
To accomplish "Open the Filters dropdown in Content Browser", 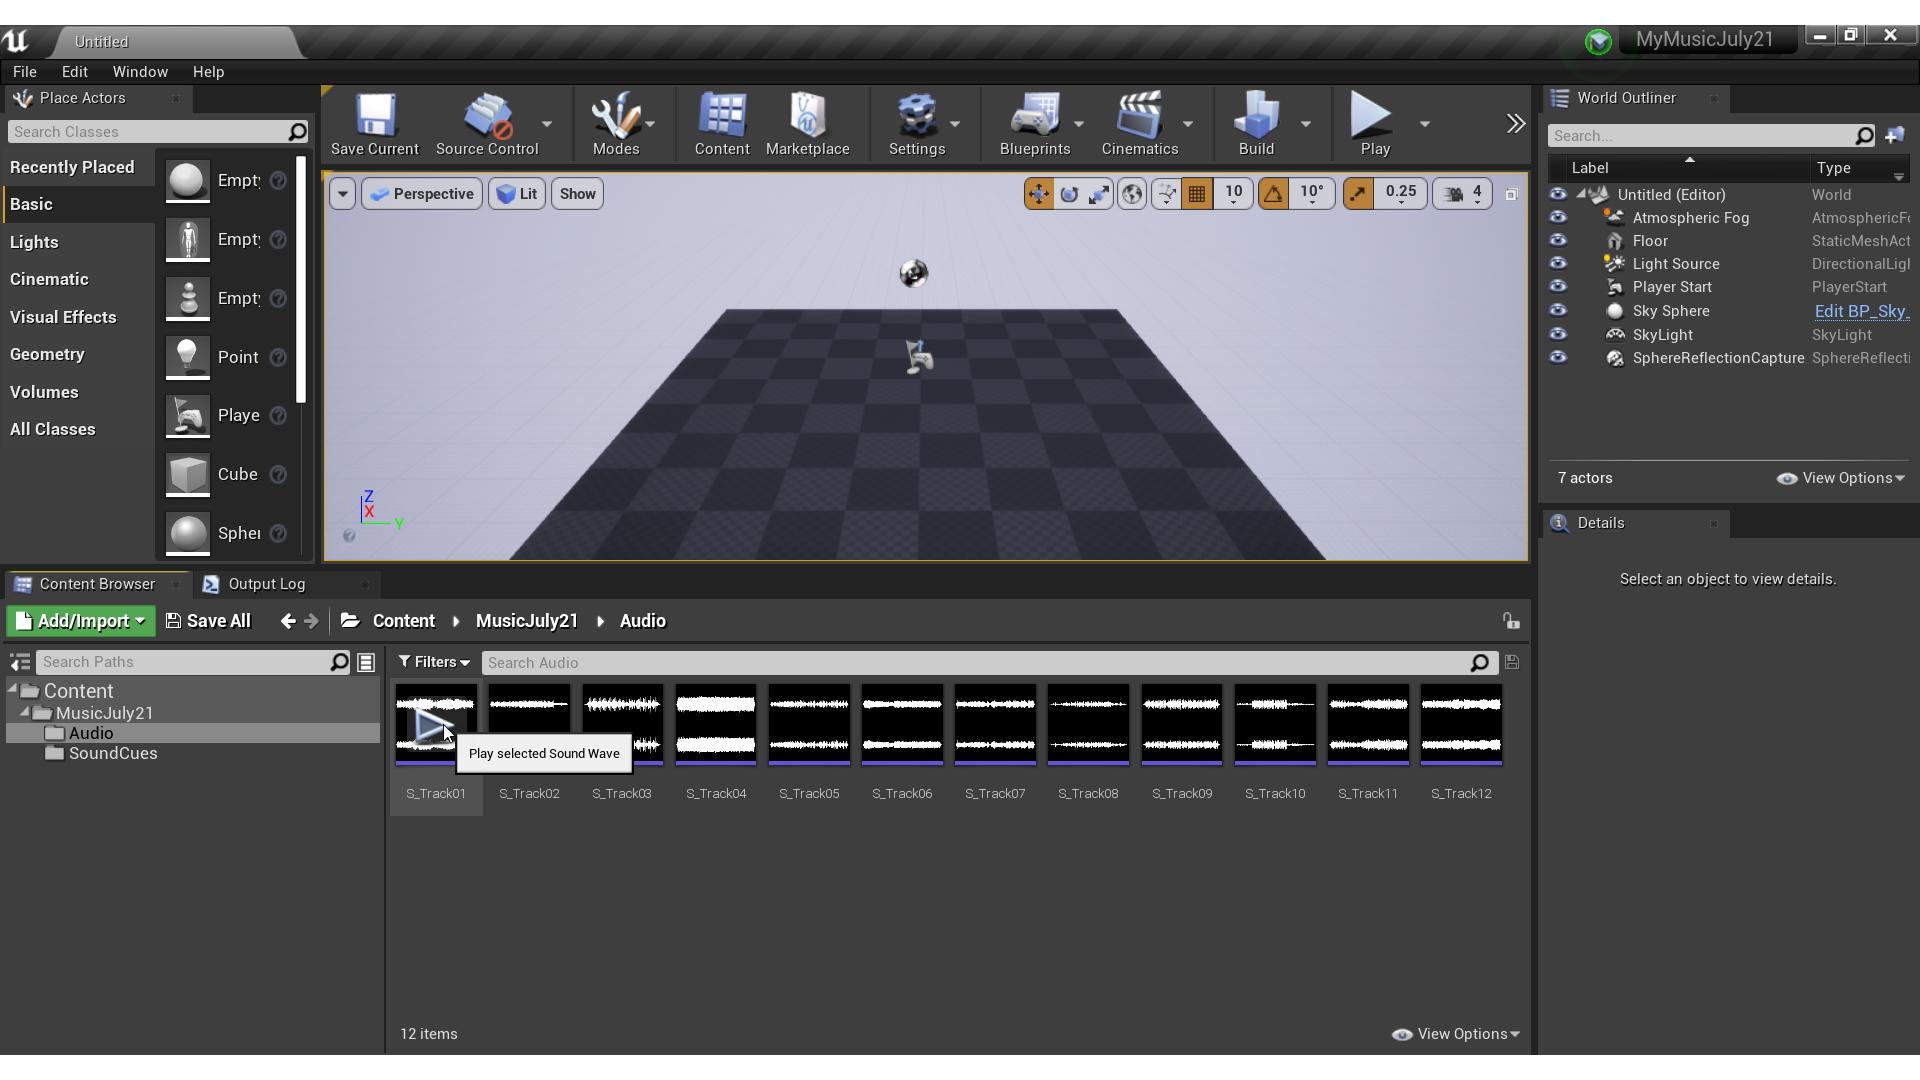I will coord(434,662).
